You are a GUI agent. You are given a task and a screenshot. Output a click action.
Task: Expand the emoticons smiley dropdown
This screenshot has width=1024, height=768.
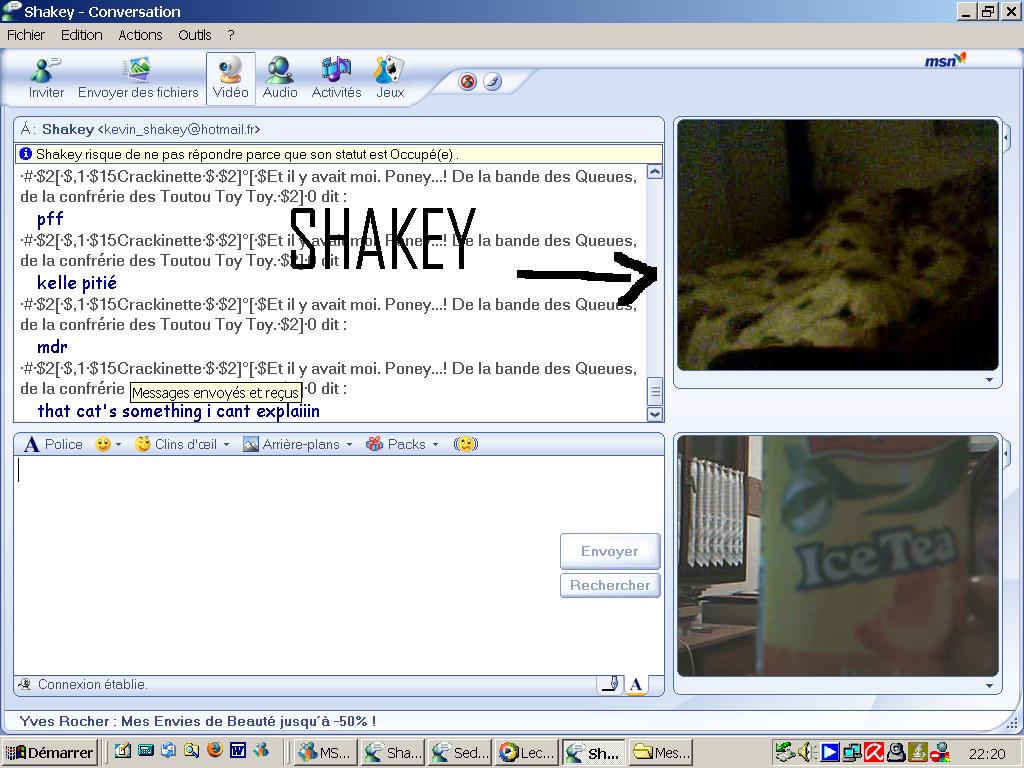pyautogui.click(x=108, y=444)
